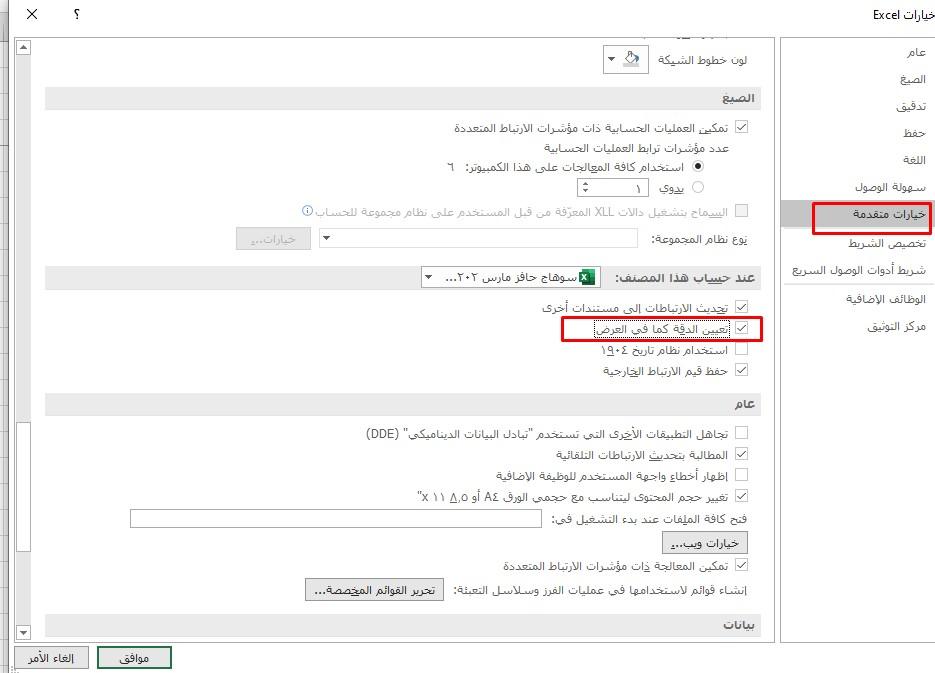
Task: Toggle تحديث الارتباطات إلى مستندات أخرى checkbox
Action: 741,306
